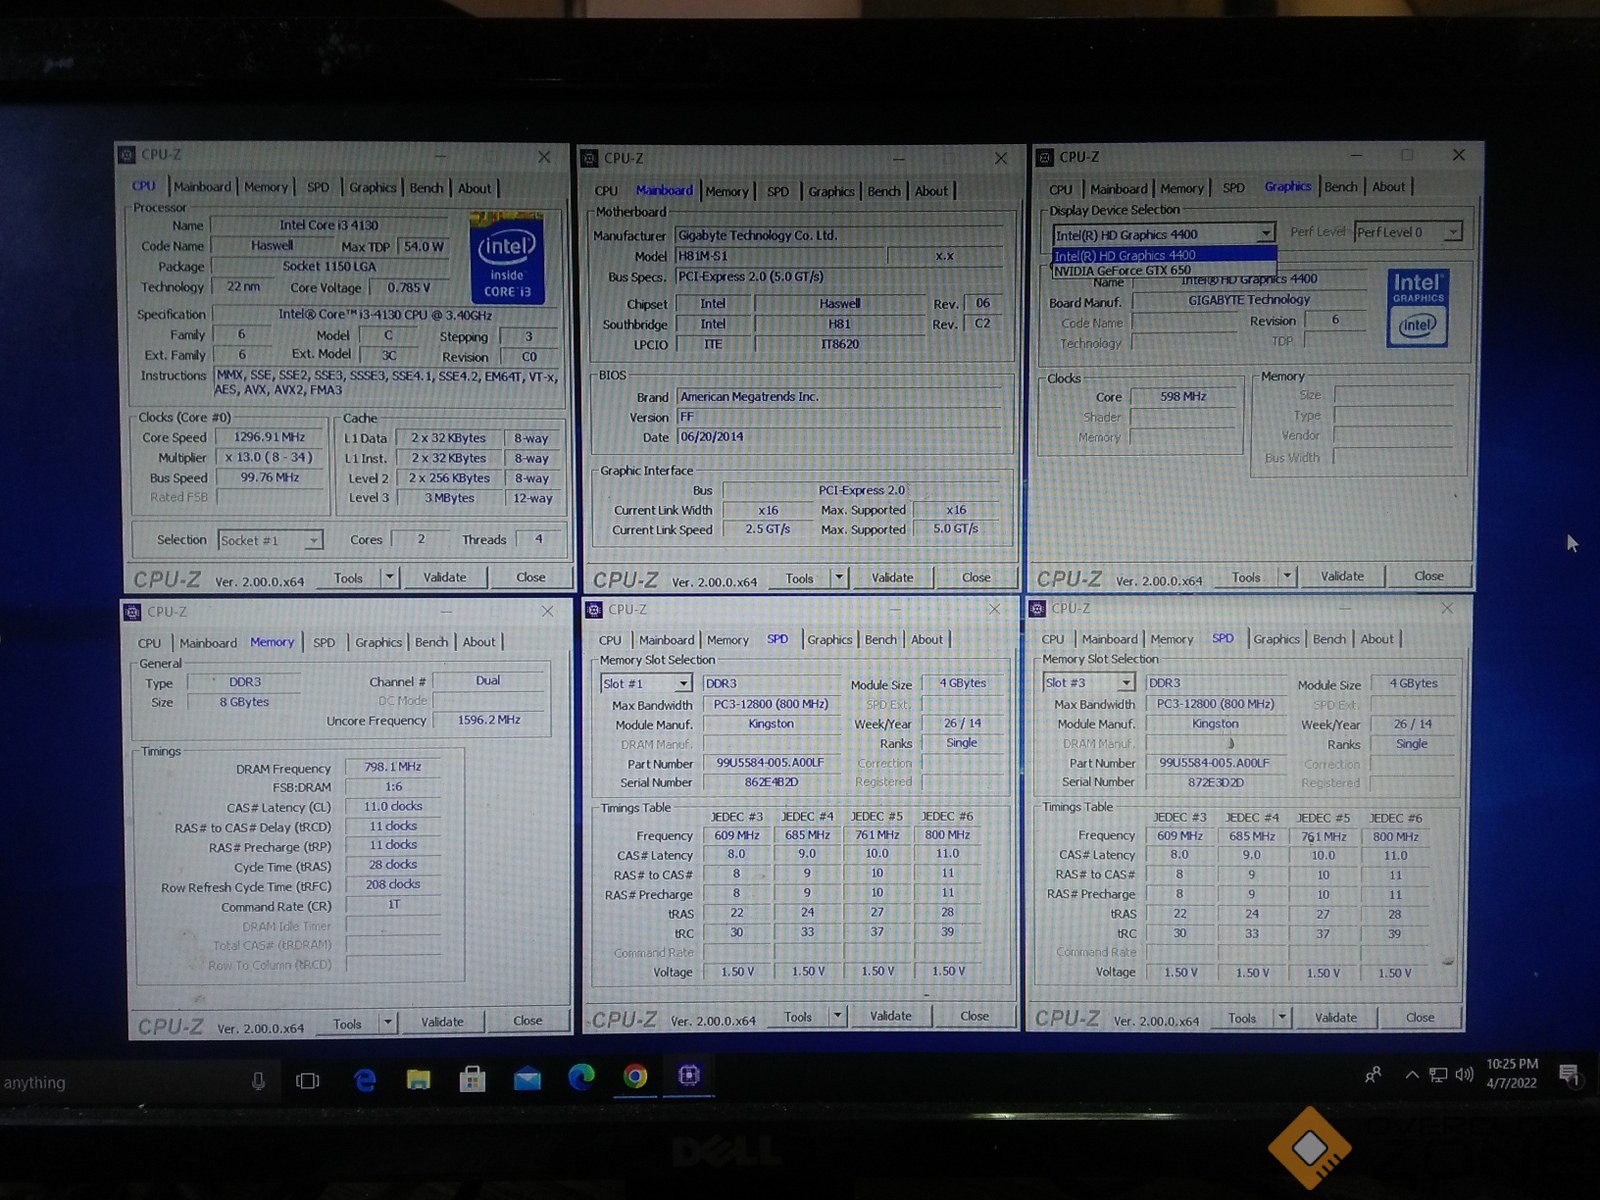Click the CPU-Z title icon of Graphics window
1600x1200 pixels.
1046,158
